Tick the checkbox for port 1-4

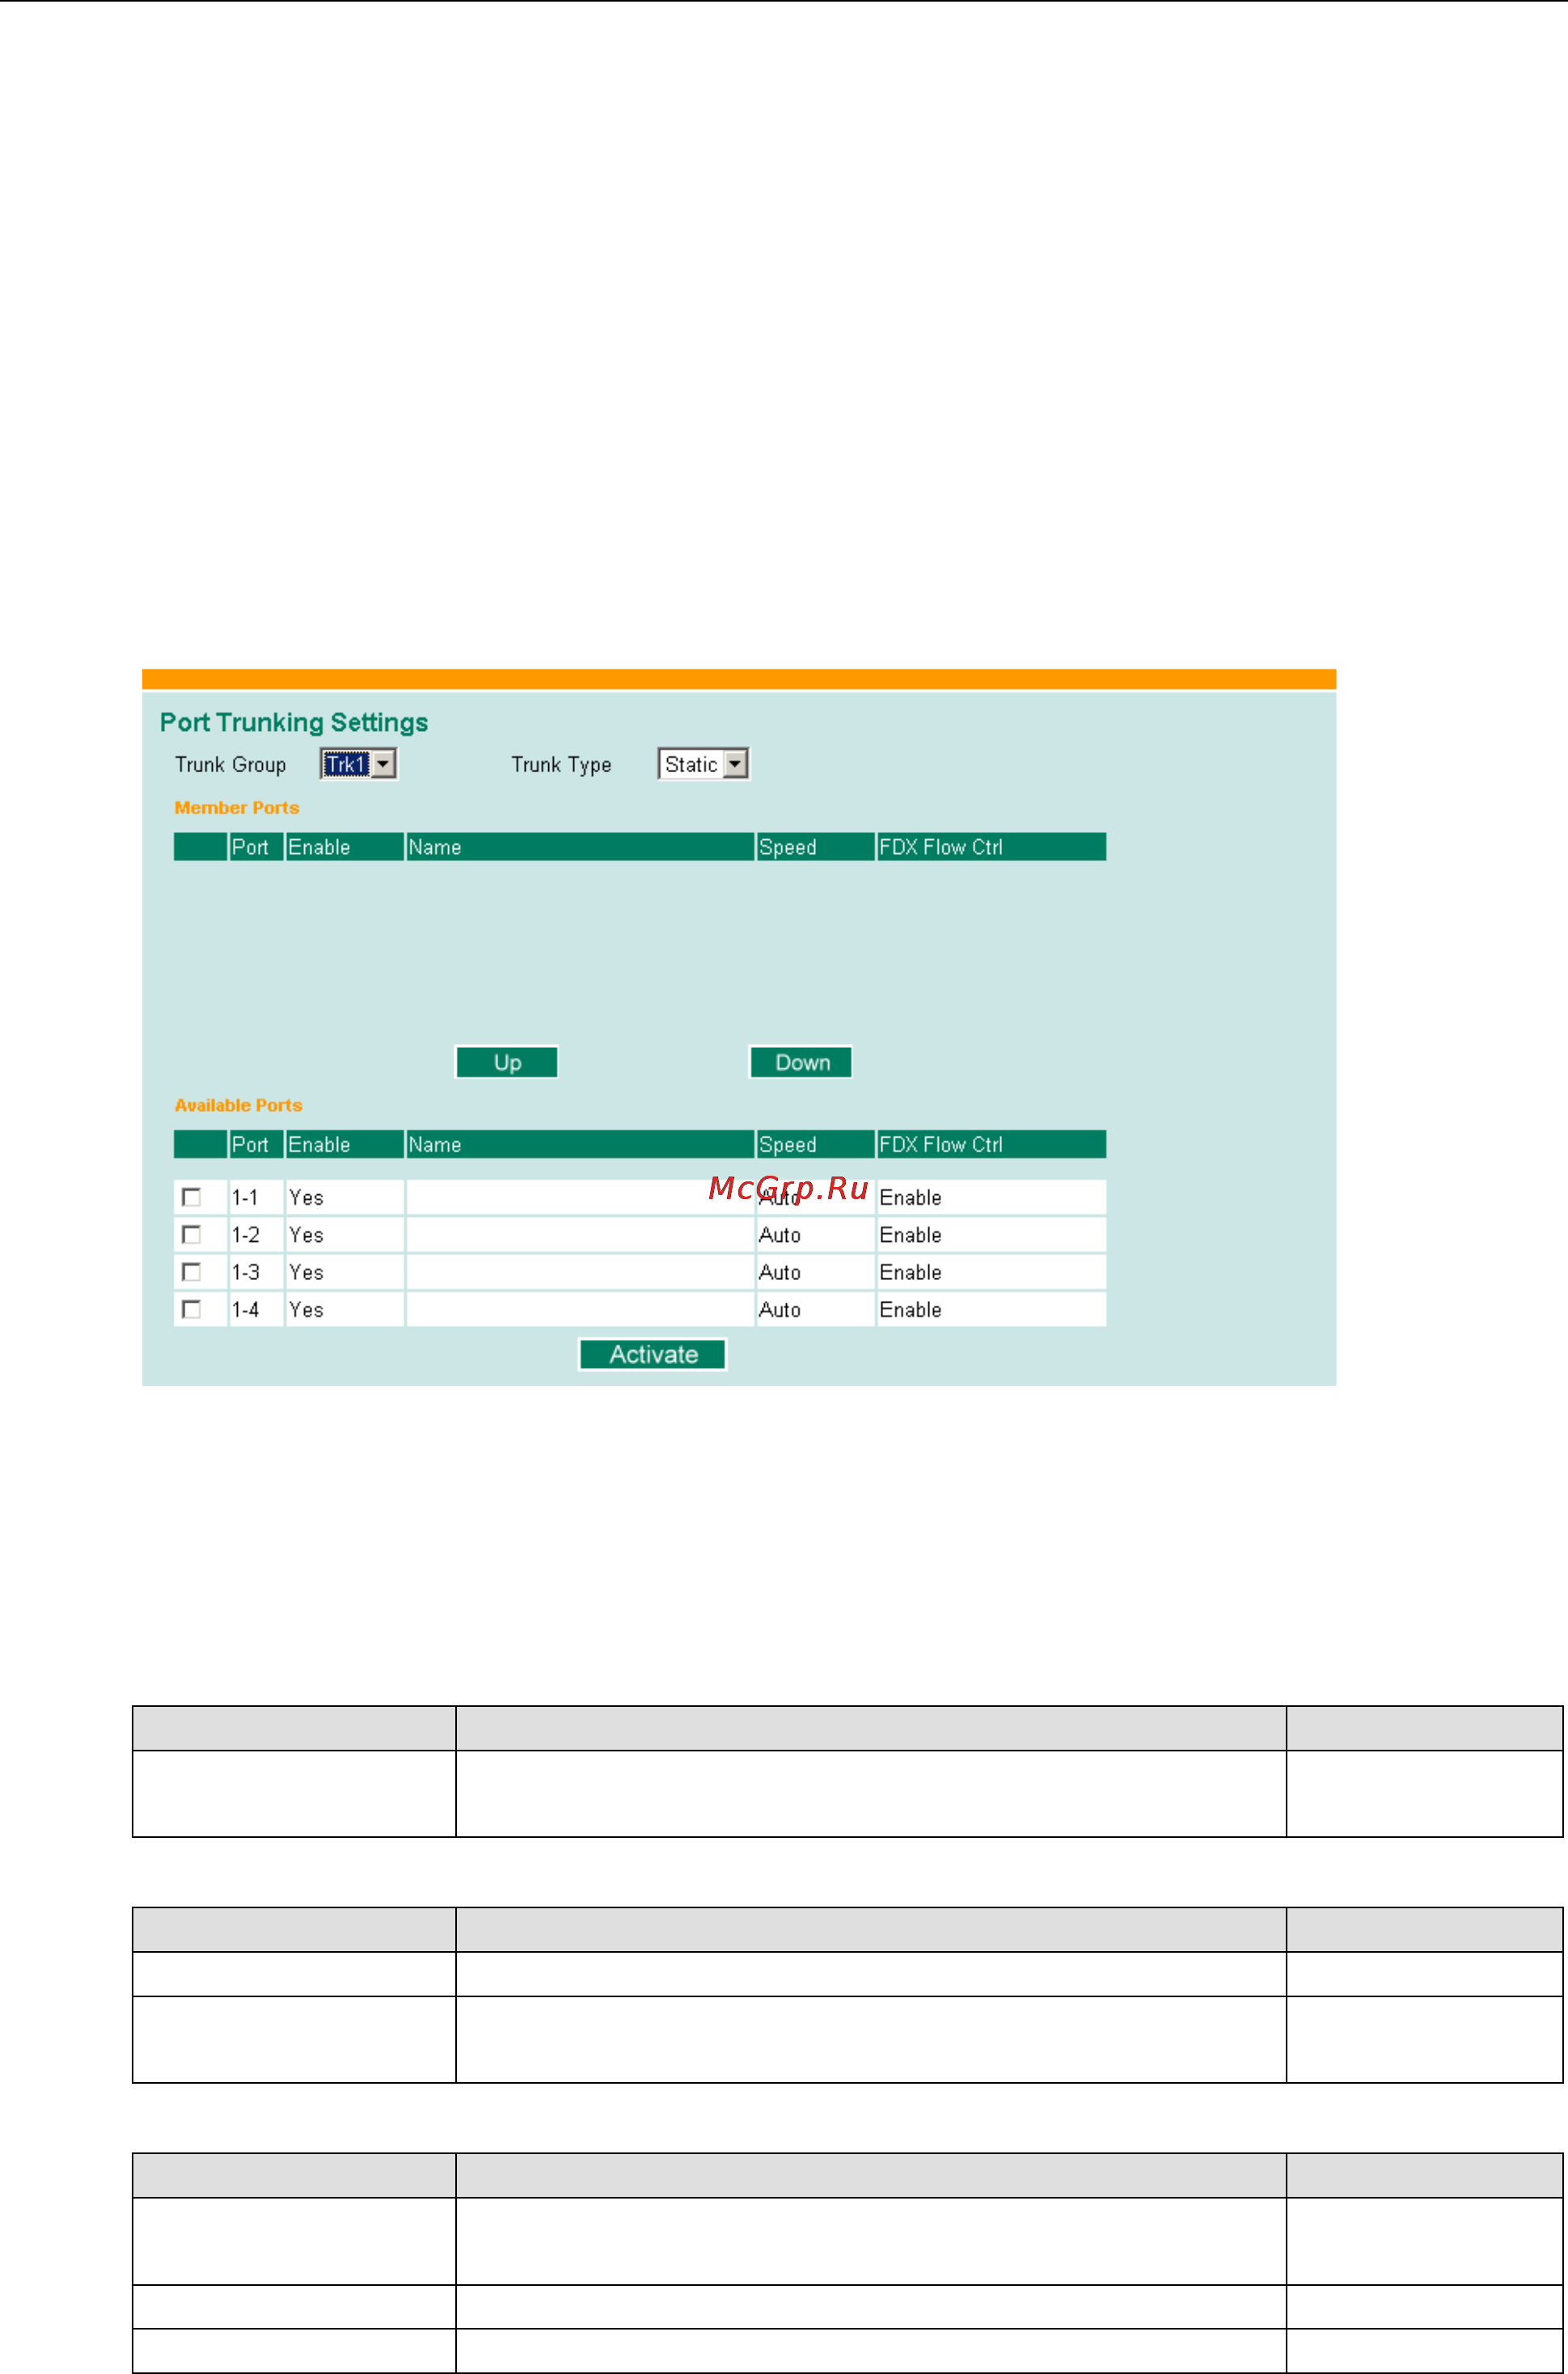point(191,1309)
